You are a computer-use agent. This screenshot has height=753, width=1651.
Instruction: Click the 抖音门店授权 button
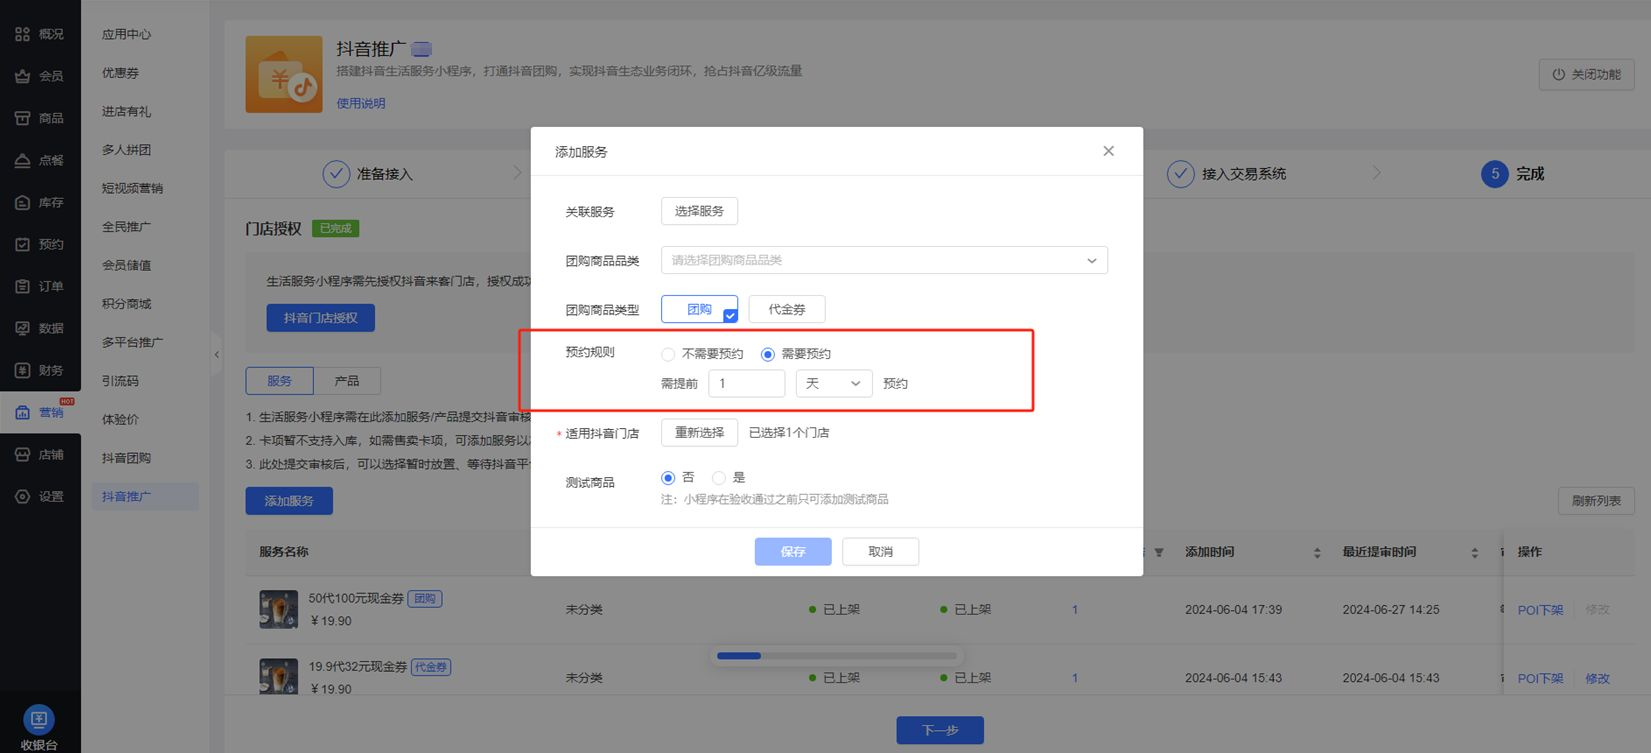[x=320, y=318]
